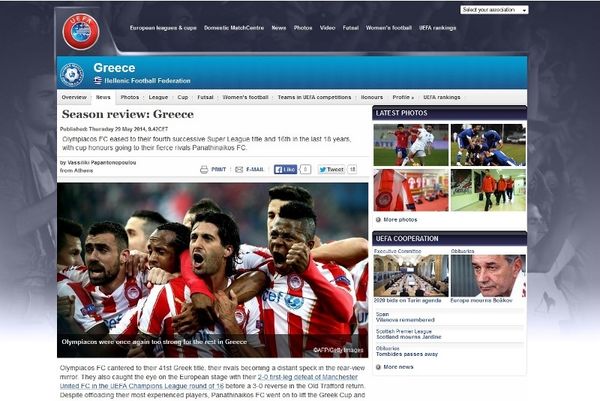Switch to the Honours tab
The height and width of the screenshot is (401, 600).
click(372, 97)
